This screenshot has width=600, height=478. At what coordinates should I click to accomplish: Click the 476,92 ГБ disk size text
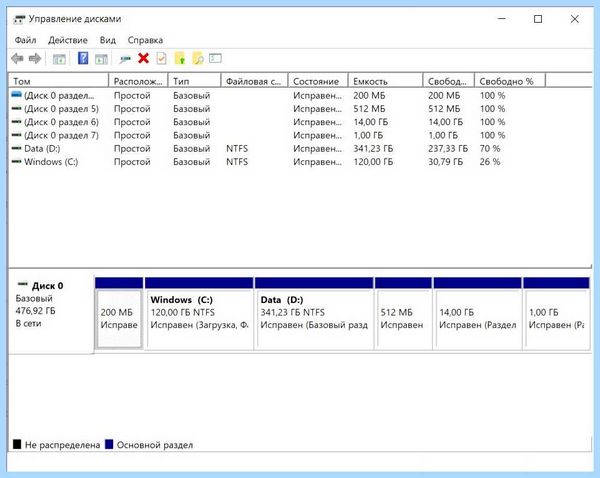(35, 311)
